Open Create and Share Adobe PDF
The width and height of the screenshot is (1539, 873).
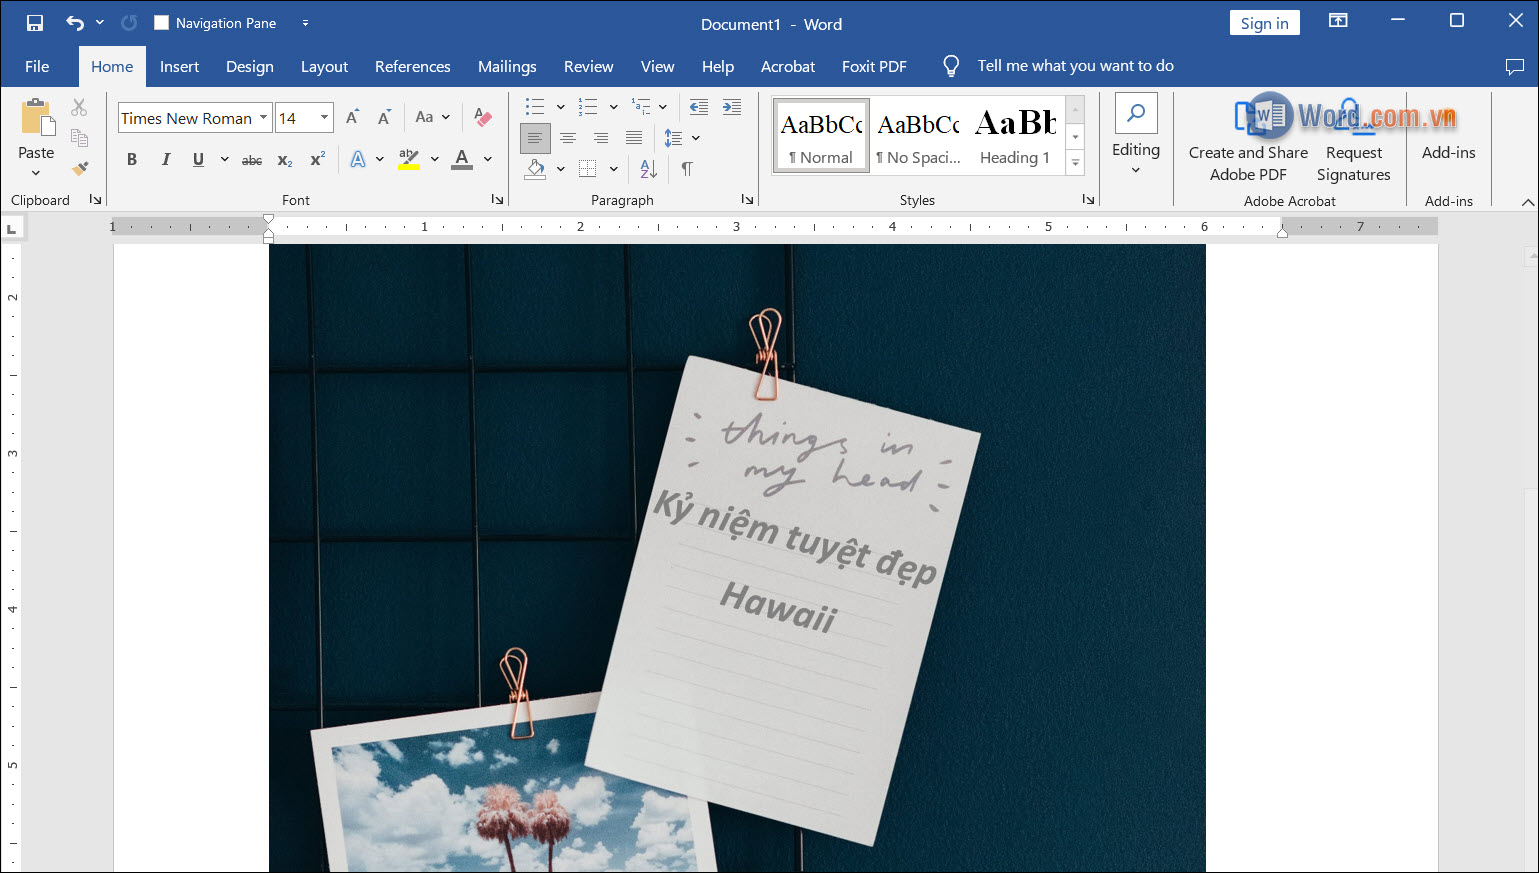coord(1248,141)
